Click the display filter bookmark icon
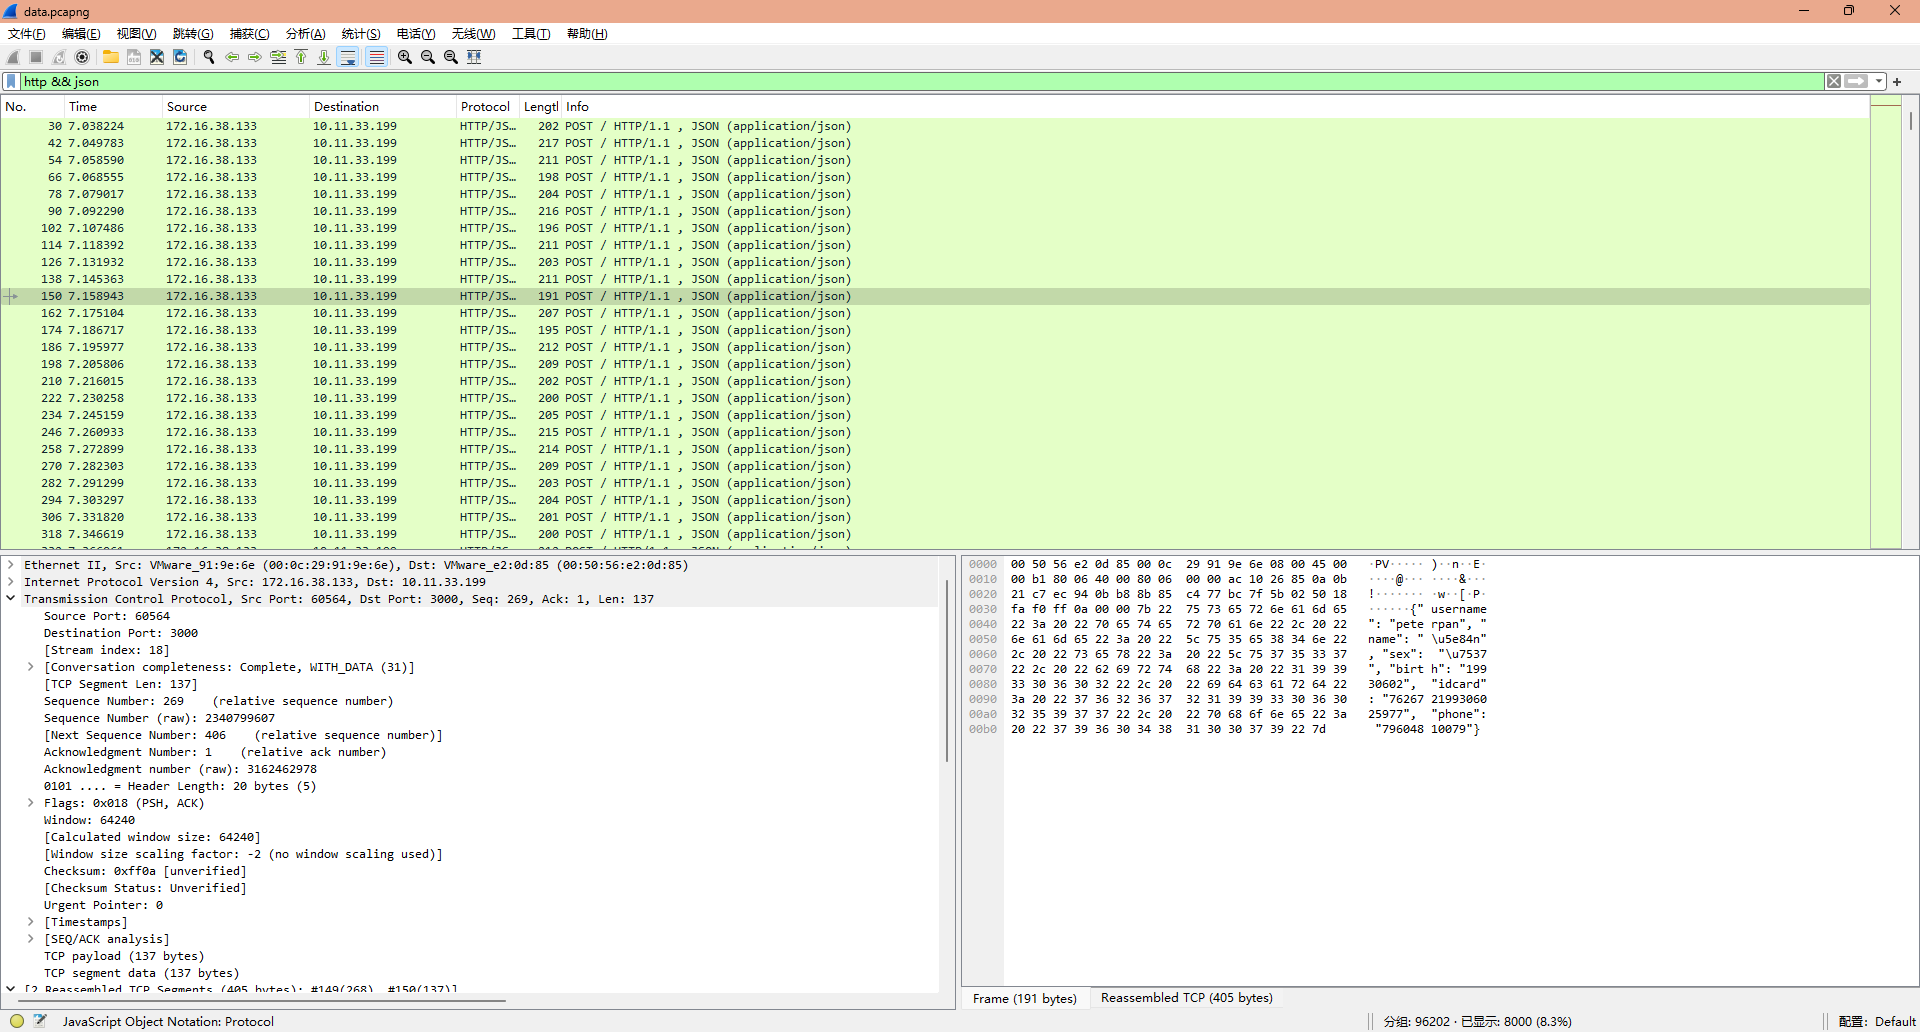Image resolution: width=1920 pixels, height=1032 pixels. 11,81
